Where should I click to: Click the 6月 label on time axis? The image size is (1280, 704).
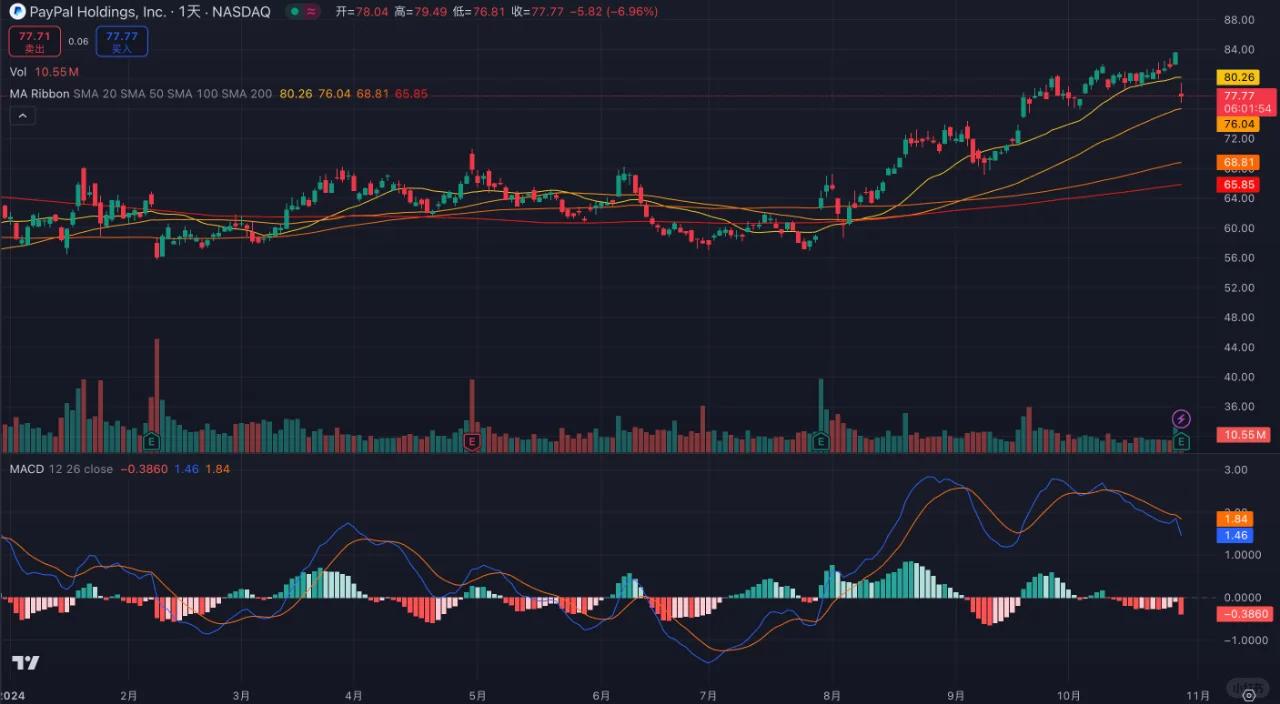[x=601, y=694]
